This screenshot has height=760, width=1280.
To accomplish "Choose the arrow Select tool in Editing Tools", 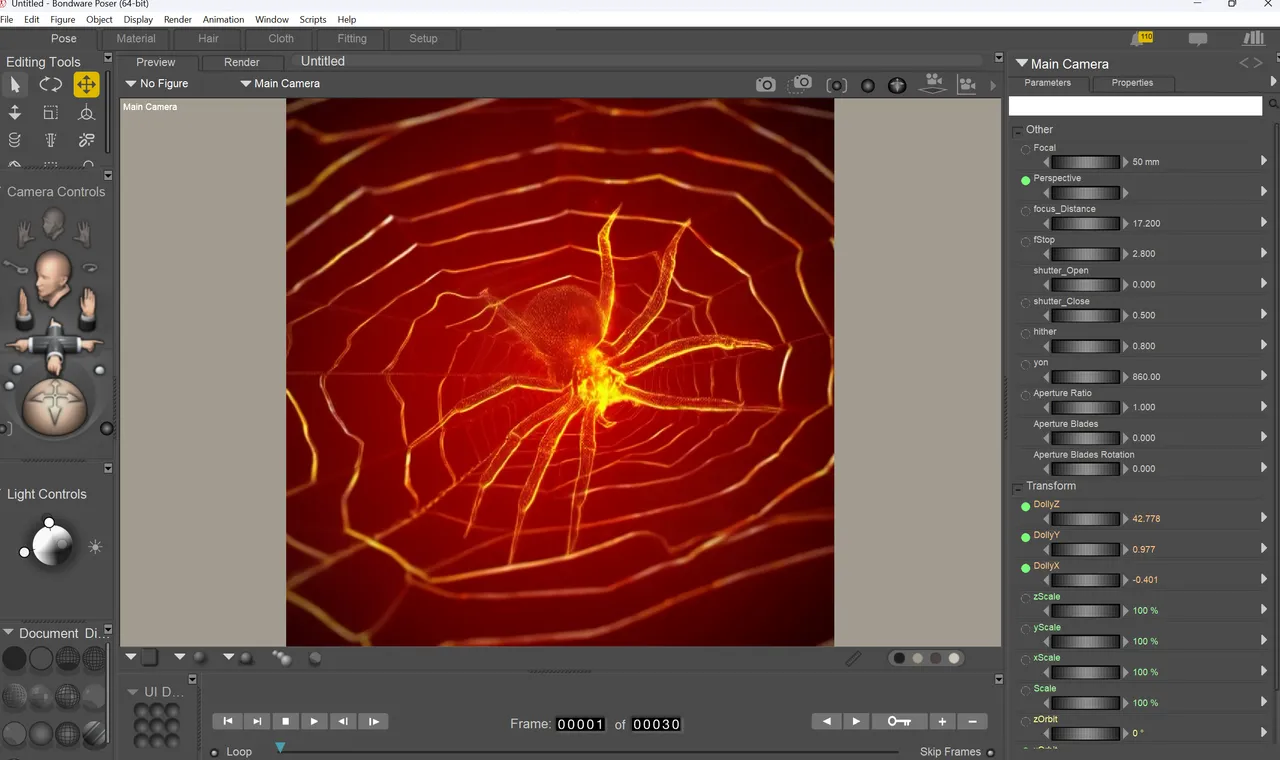I will (15, 85).
